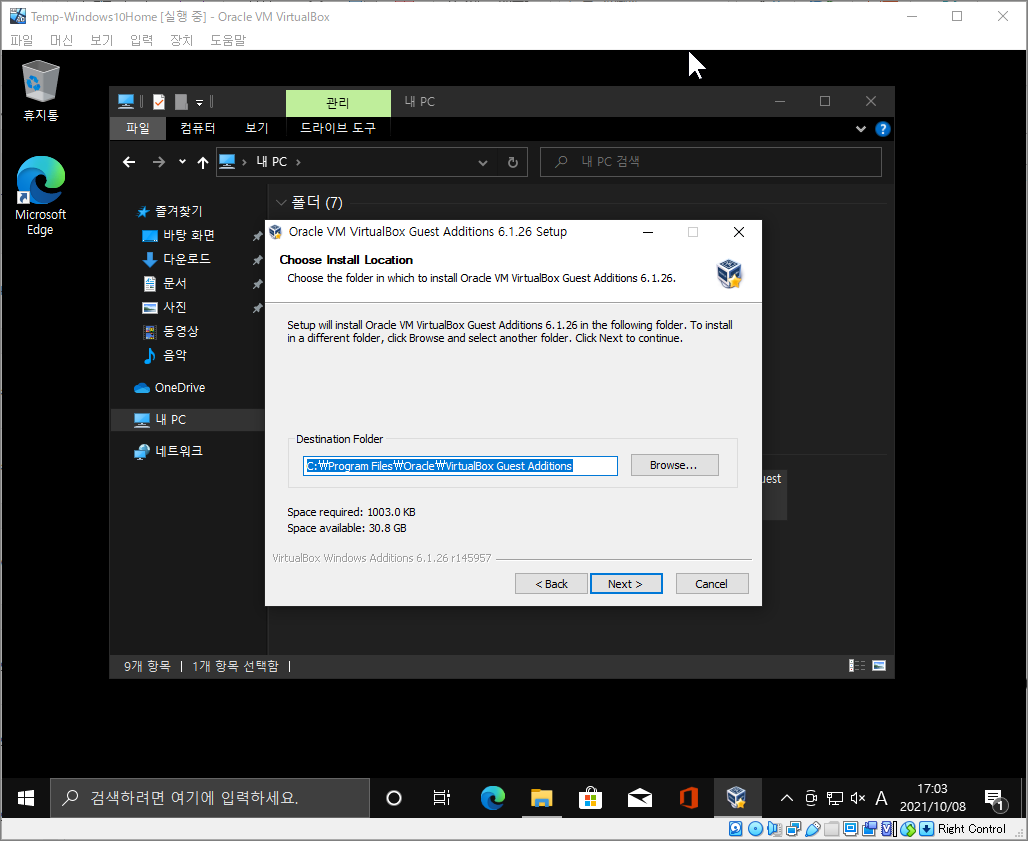Image resolution: width=1028 pixels, height=841 pixels.
Task: Open the Mail app from the guest taskbar
Action: (x=640, y=798)
